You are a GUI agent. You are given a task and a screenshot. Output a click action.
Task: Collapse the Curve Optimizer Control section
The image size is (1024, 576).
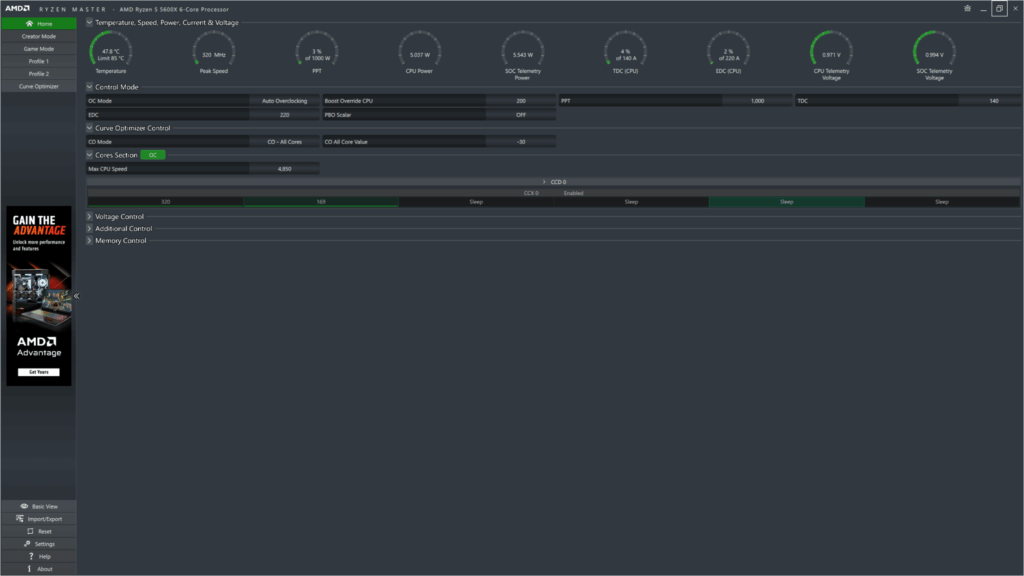pyautogui.click(x=89, y=128)
